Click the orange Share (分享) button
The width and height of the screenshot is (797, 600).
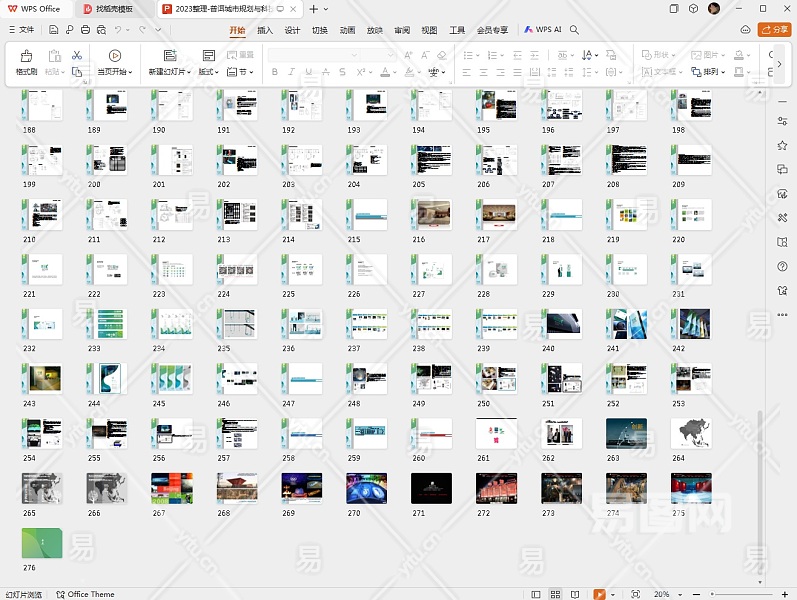click(774, 30)
